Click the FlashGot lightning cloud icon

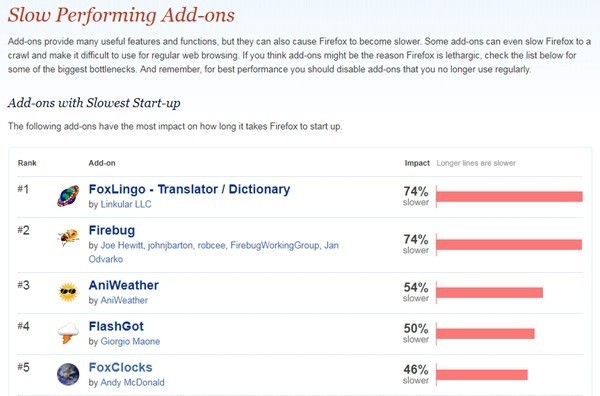pyautogui.click(x=68, y=333)
